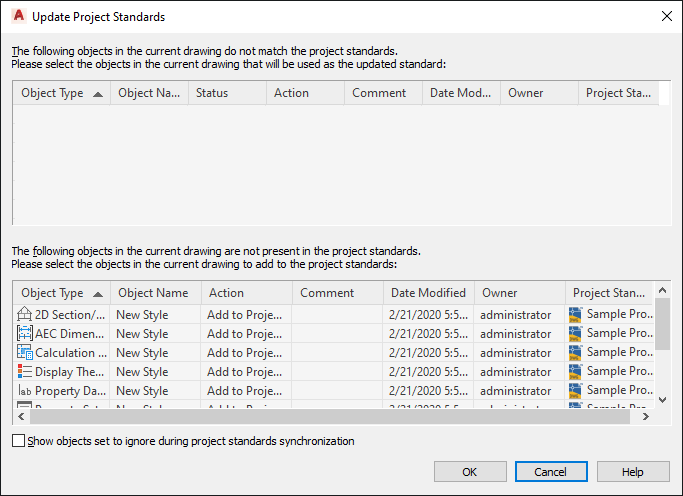Open the Action cell for the Calculation row
683x496 pixels.
tap(246, 353)
